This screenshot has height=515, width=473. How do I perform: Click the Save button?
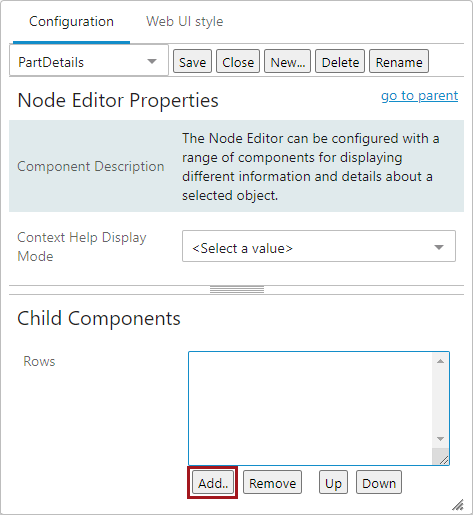[x=192, y=62]
